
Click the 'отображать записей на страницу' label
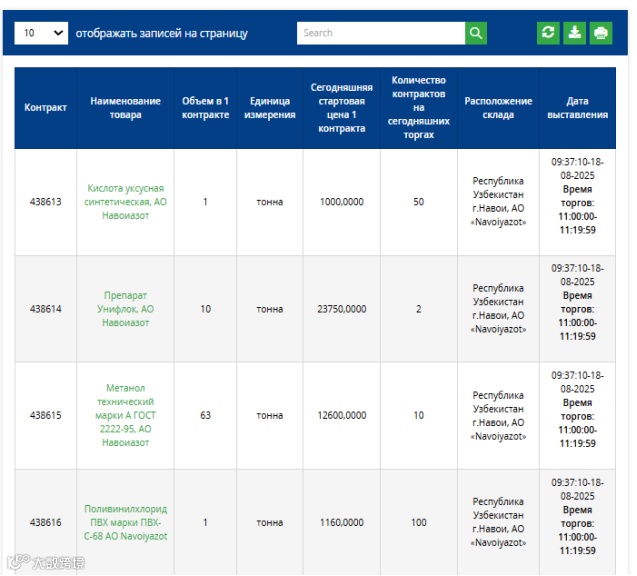pyautogui.click(x=161, y=33)
